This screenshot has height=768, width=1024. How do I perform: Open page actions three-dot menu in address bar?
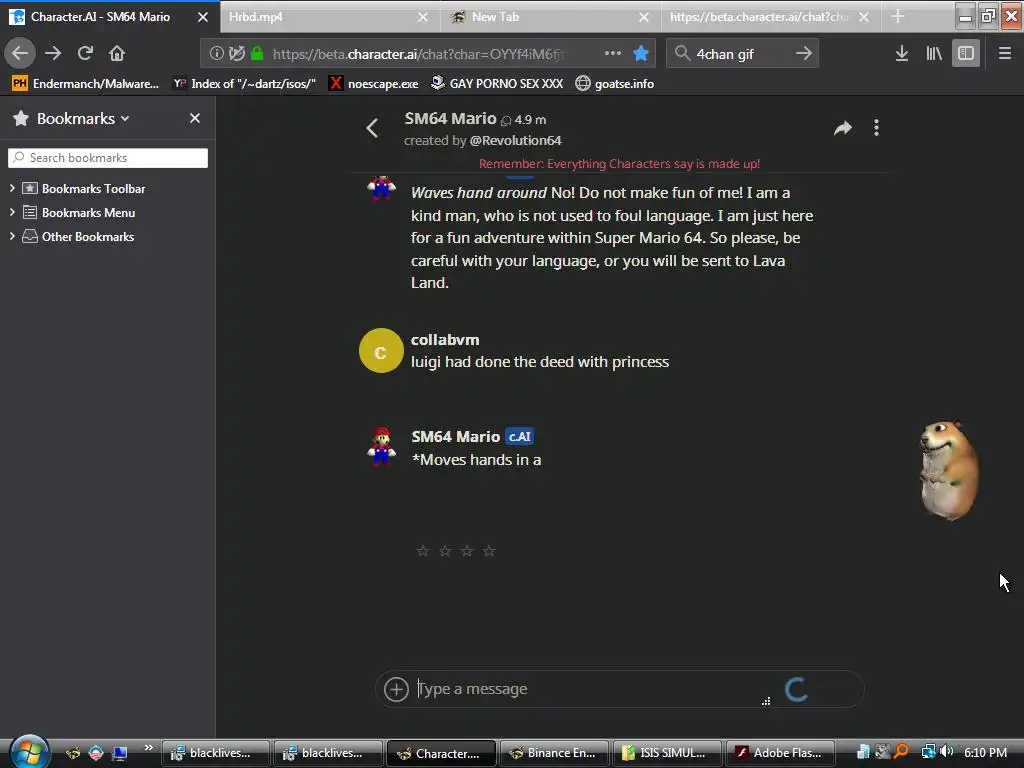pyautogui.click(x=613, y=54)
